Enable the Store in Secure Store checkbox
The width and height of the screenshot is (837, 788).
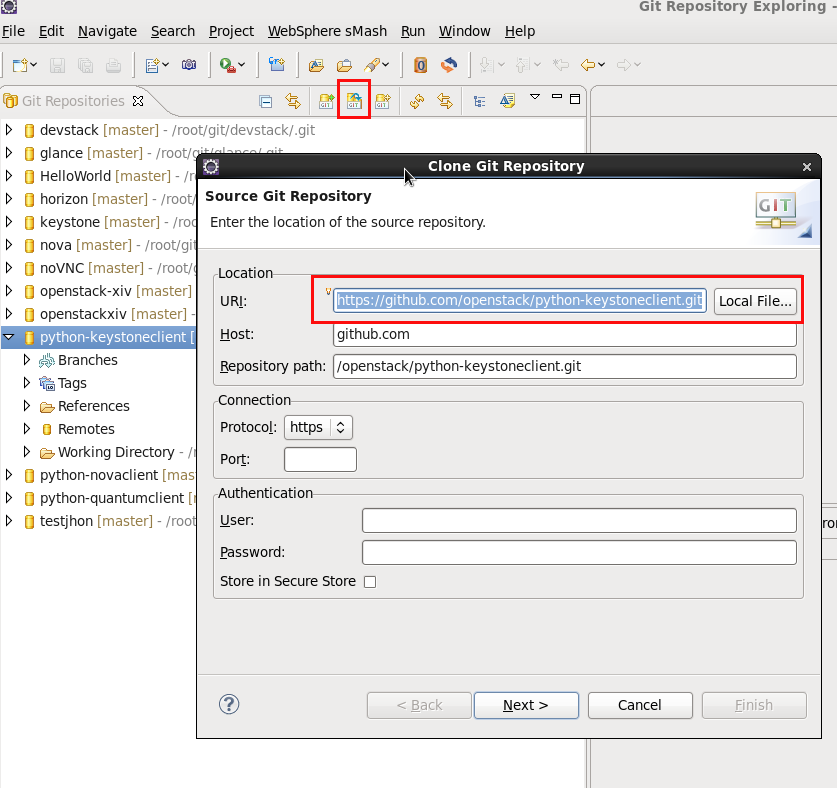(370, 582)
